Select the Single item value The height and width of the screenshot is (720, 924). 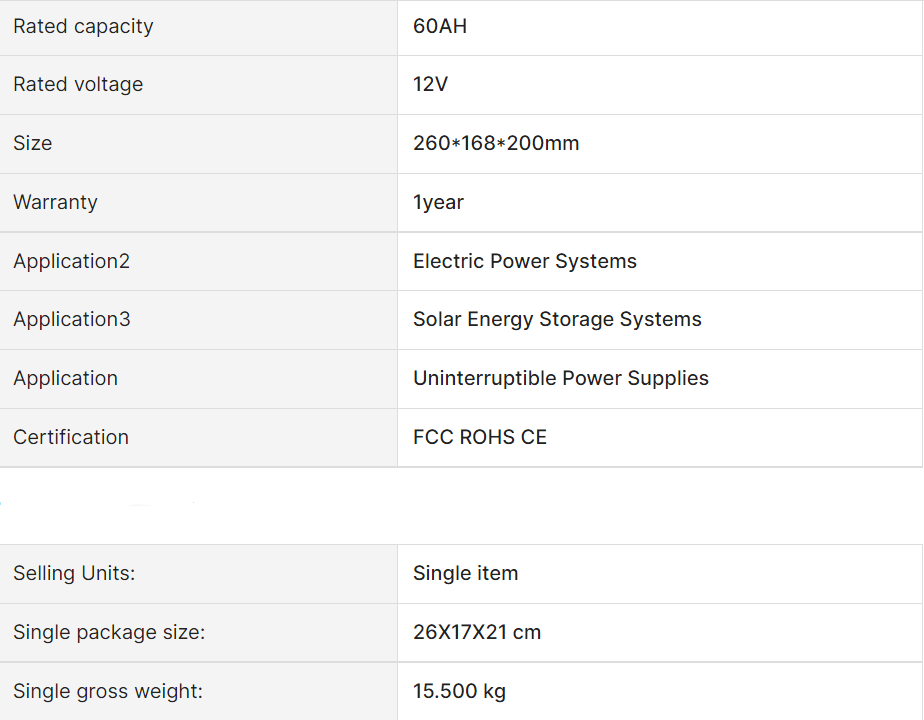466,573
